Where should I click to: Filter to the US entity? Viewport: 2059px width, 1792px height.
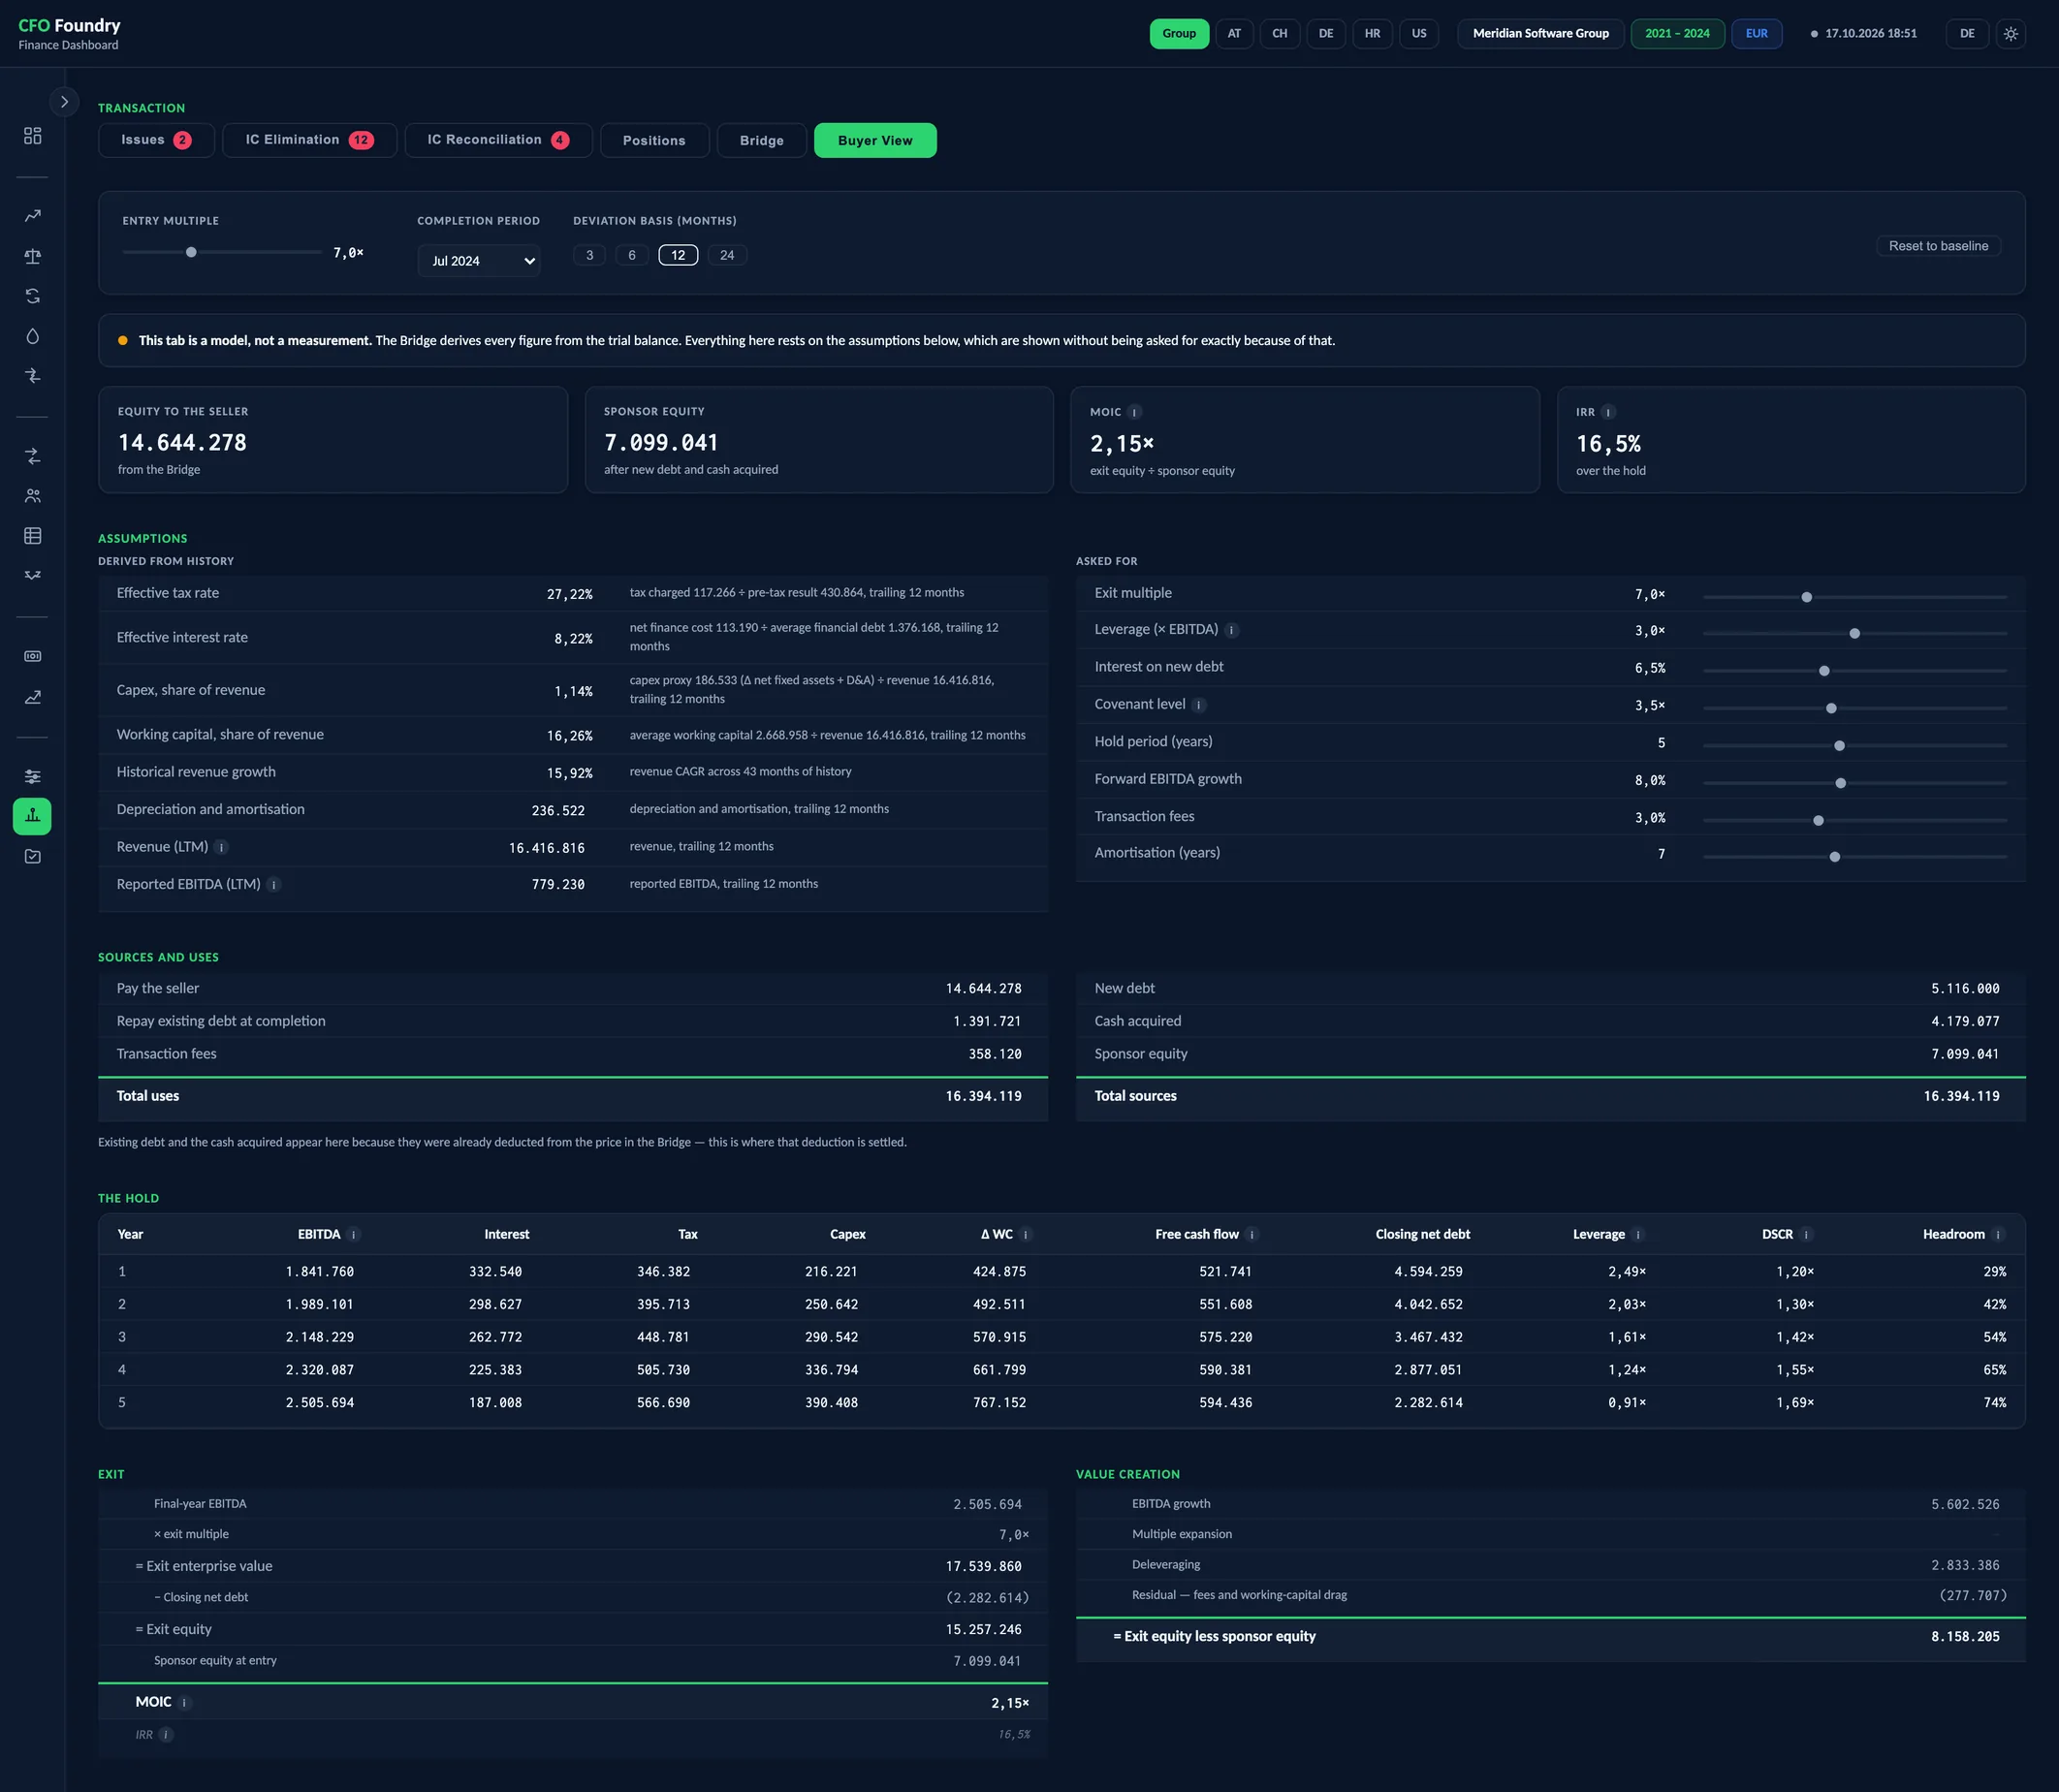pyautogui.click(x=1418, y=33)
